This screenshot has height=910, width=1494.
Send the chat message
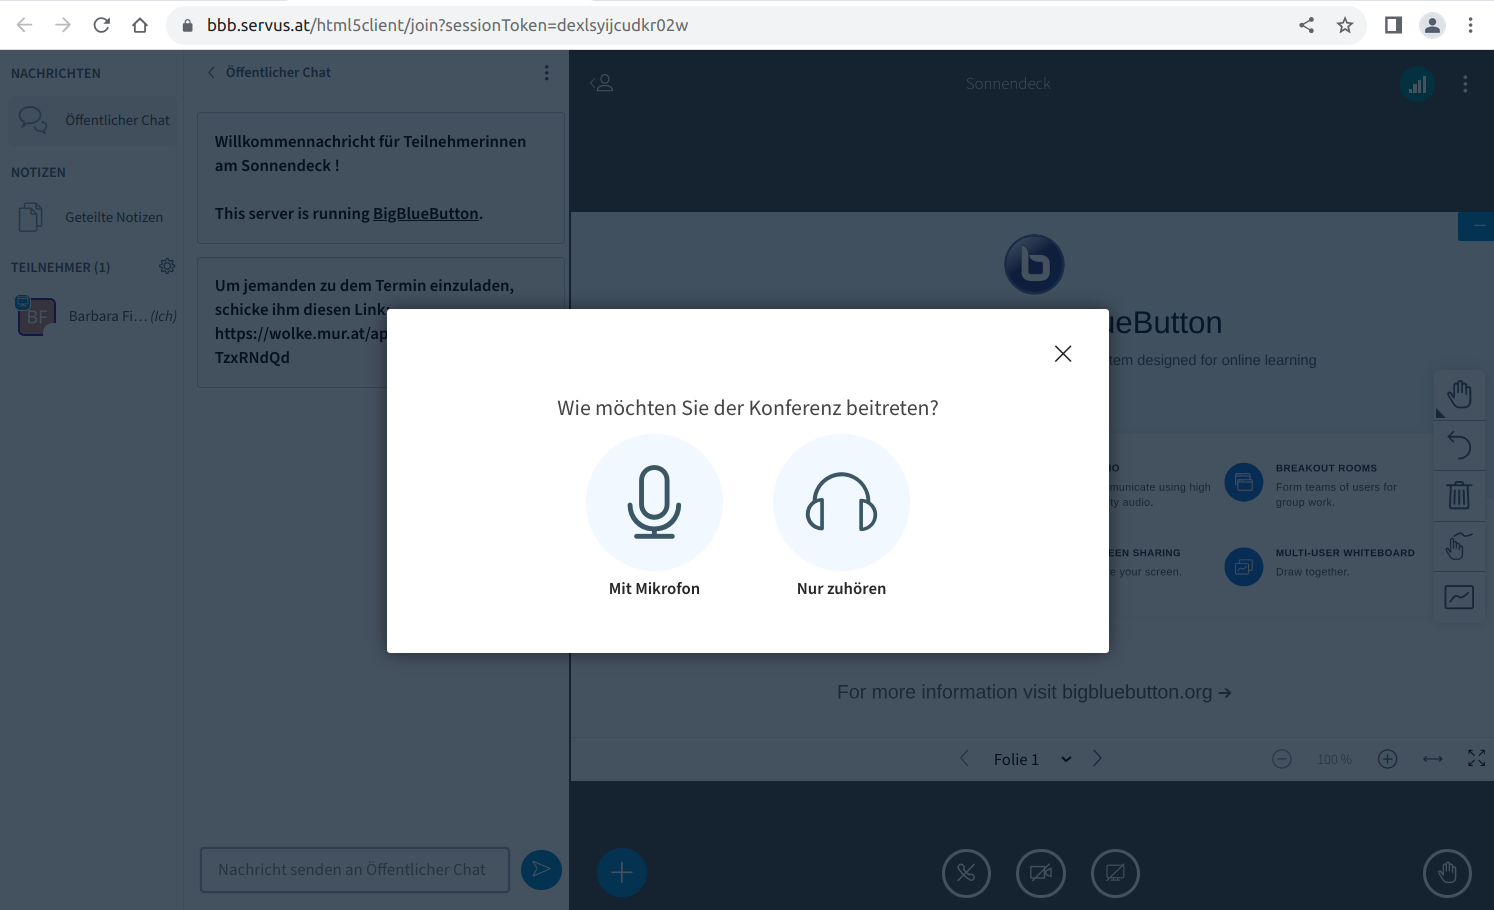[x=541, y=870]
